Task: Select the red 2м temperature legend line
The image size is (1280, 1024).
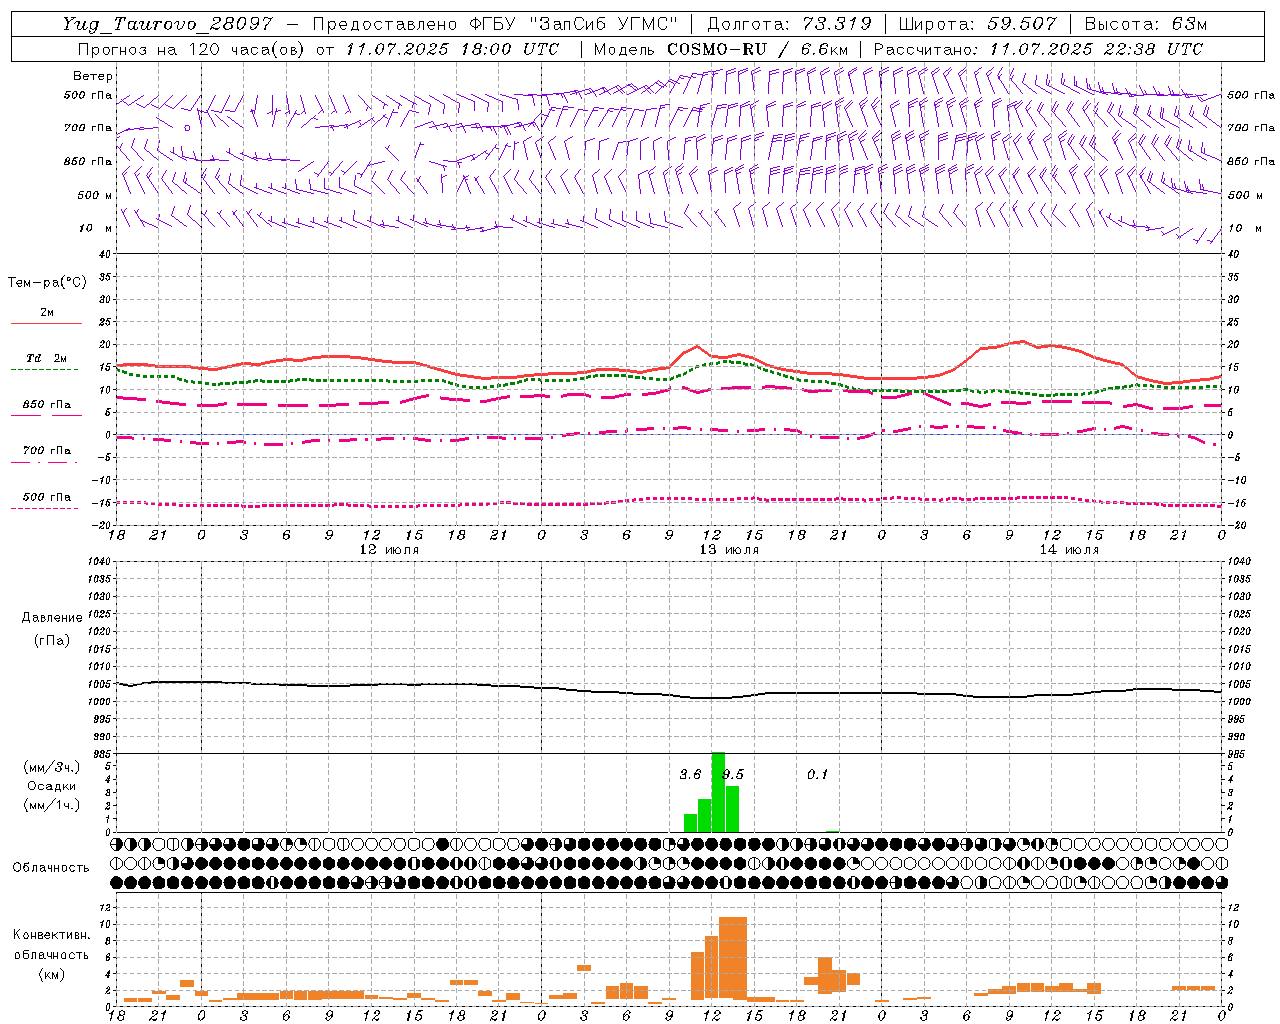Action: click(x=46, y=323)
